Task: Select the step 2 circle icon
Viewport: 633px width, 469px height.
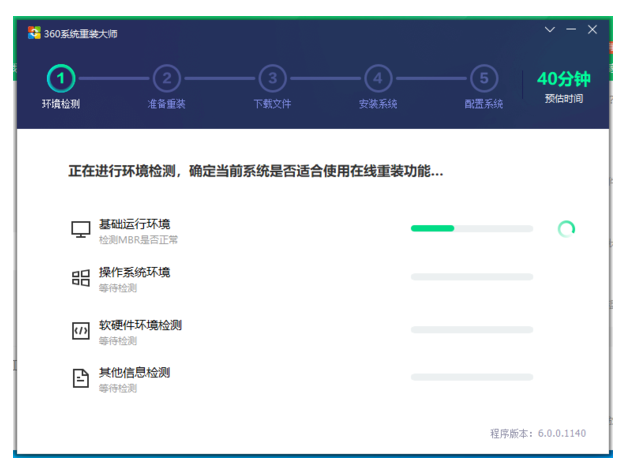Action: (167, 77)
